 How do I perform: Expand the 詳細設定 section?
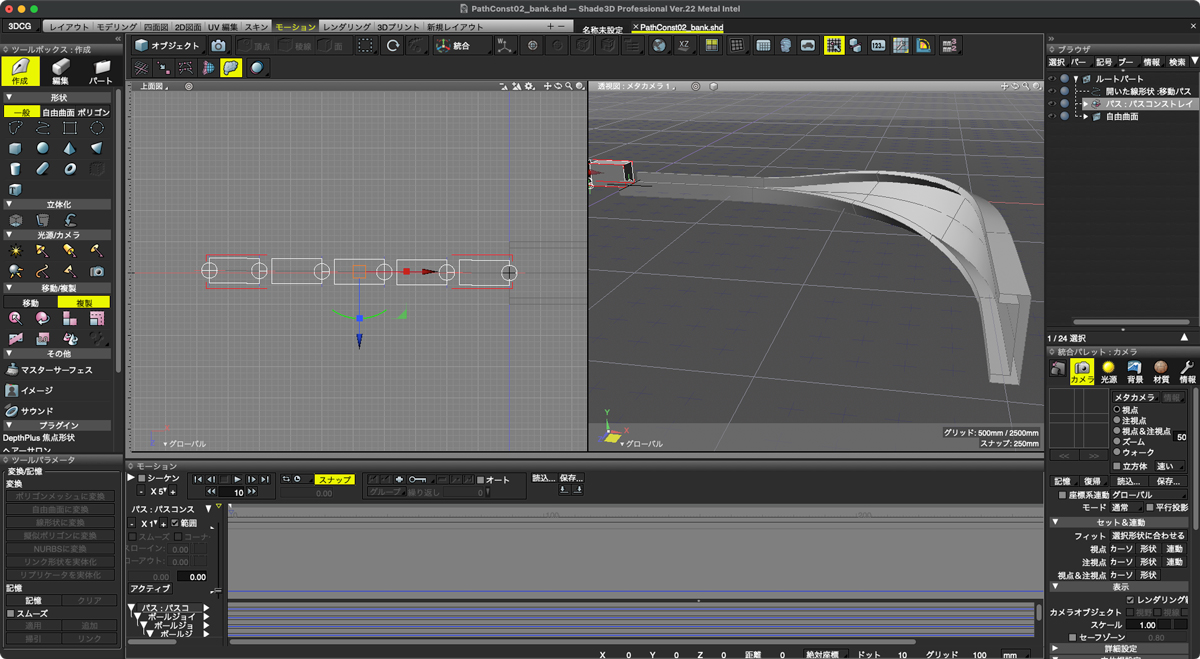[x=1055, y=649]
